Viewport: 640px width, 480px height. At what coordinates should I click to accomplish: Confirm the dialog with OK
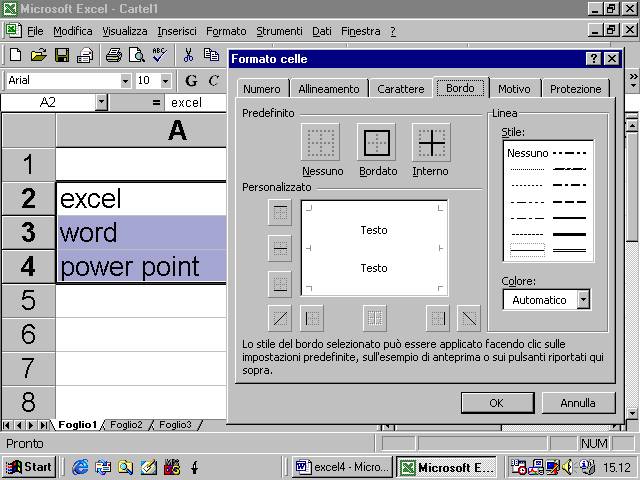pyautogui.click(x=498, y=403)
